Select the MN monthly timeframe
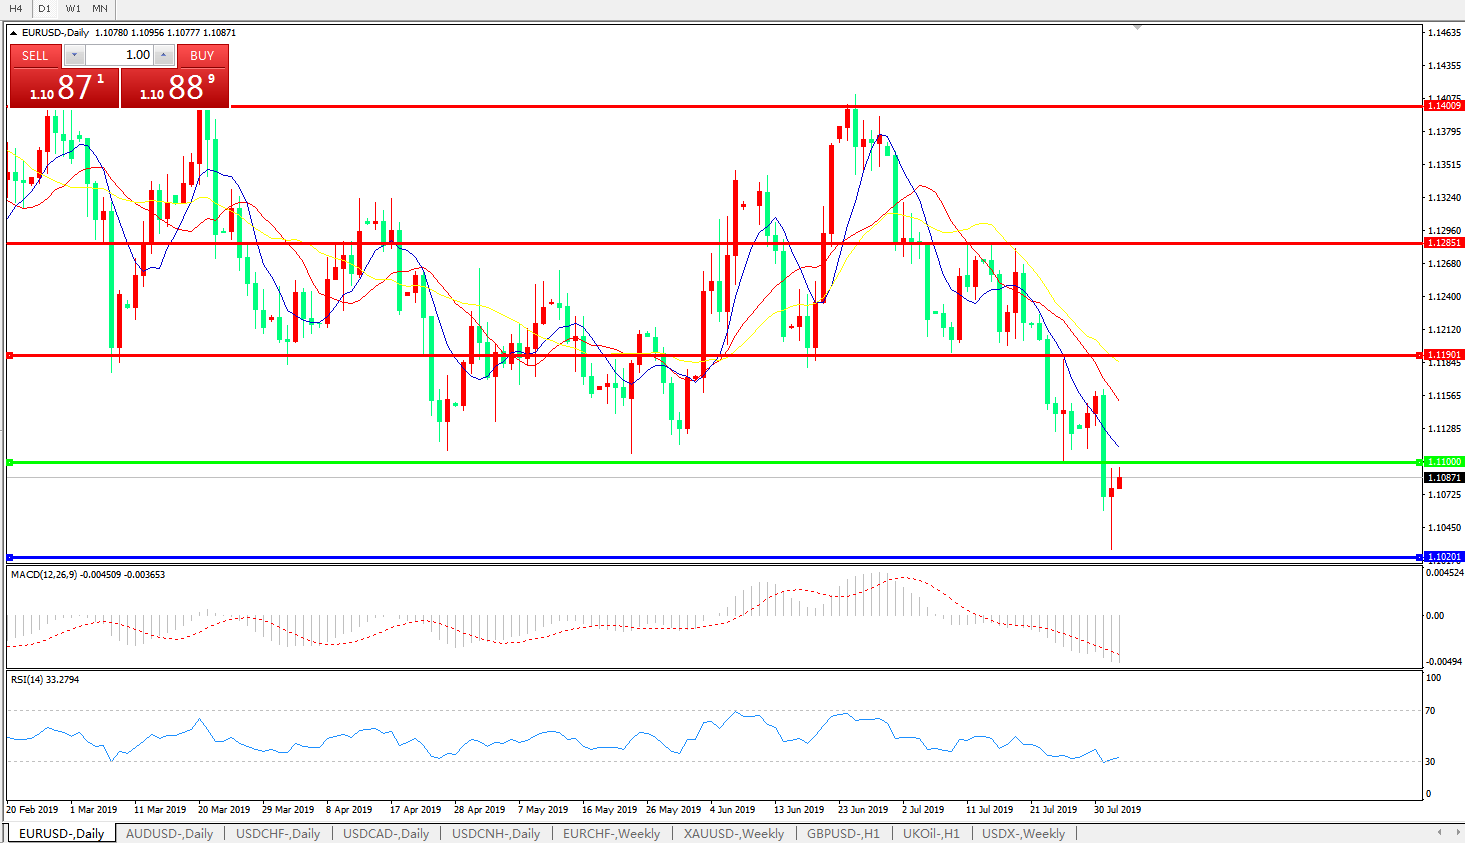The width and height of the screenshot is (1465, 844). click(100, 9)
